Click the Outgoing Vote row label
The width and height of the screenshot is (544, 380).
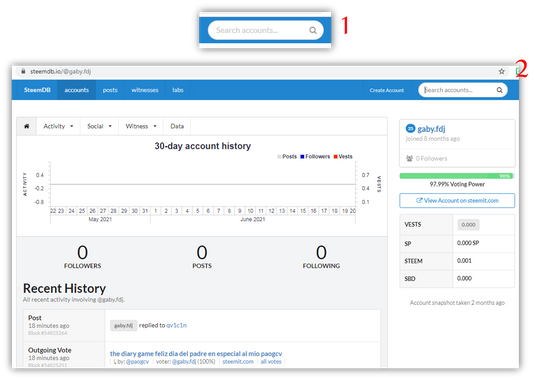point(50,350)
